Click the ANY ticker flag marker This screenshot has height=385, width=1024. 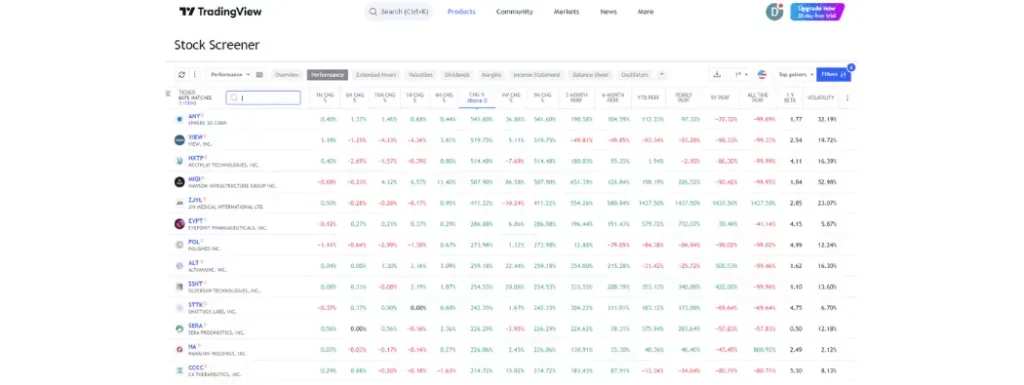click(203, 116)
